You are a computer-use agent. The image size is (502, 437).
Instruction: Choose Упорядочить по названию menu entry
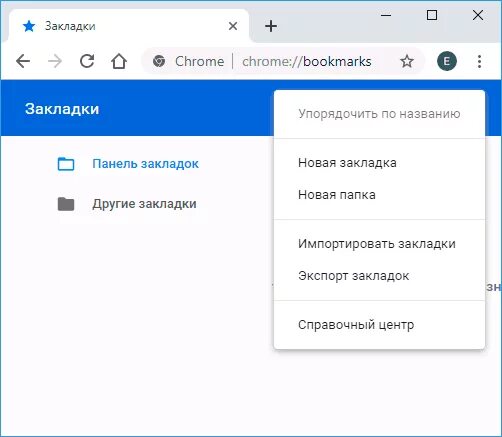coord(379,114)
